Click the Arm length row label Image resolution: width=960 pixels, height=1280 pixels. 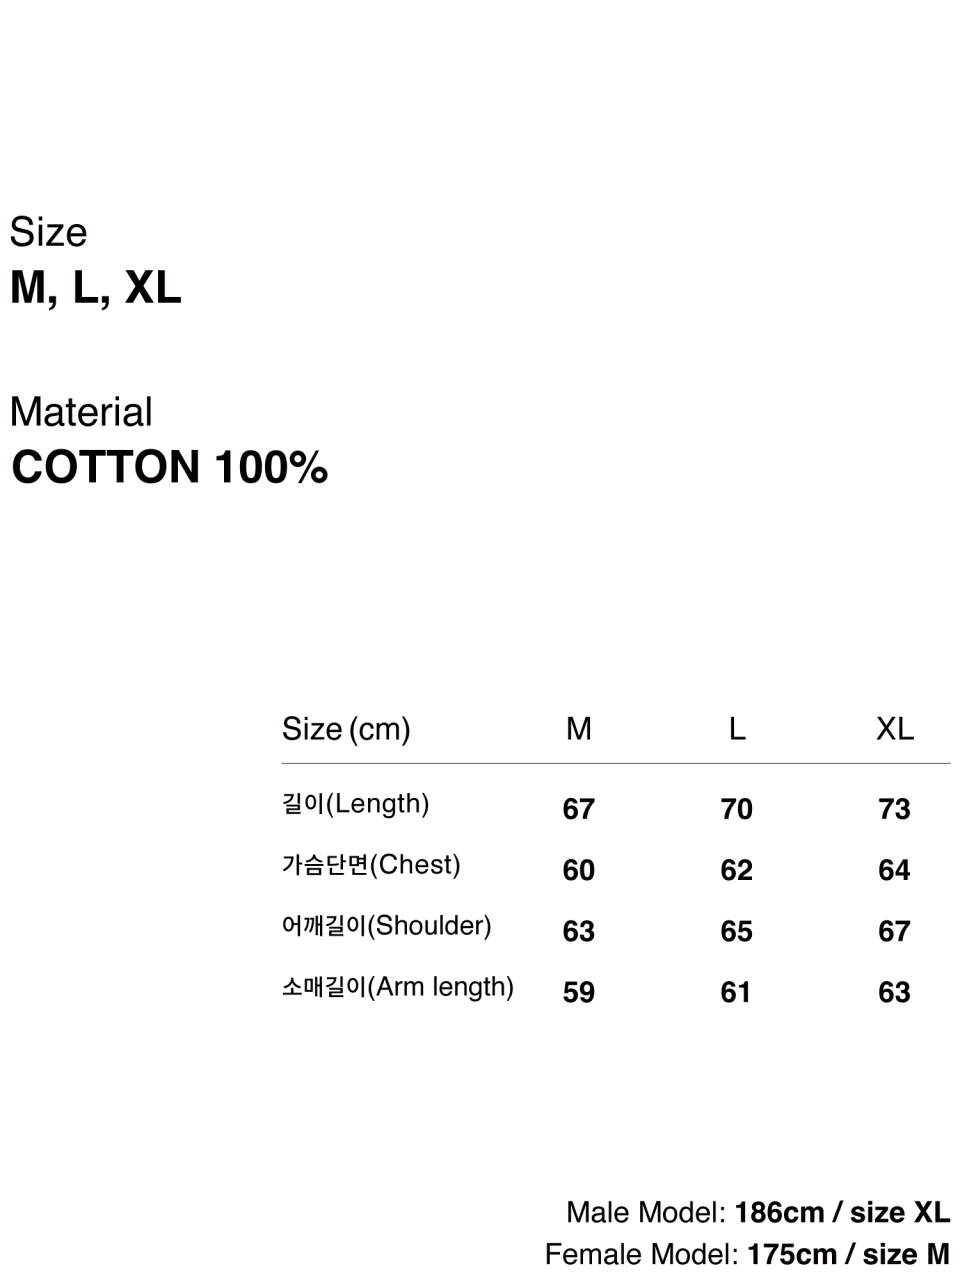pyautogui.click(x=398, y=987)
